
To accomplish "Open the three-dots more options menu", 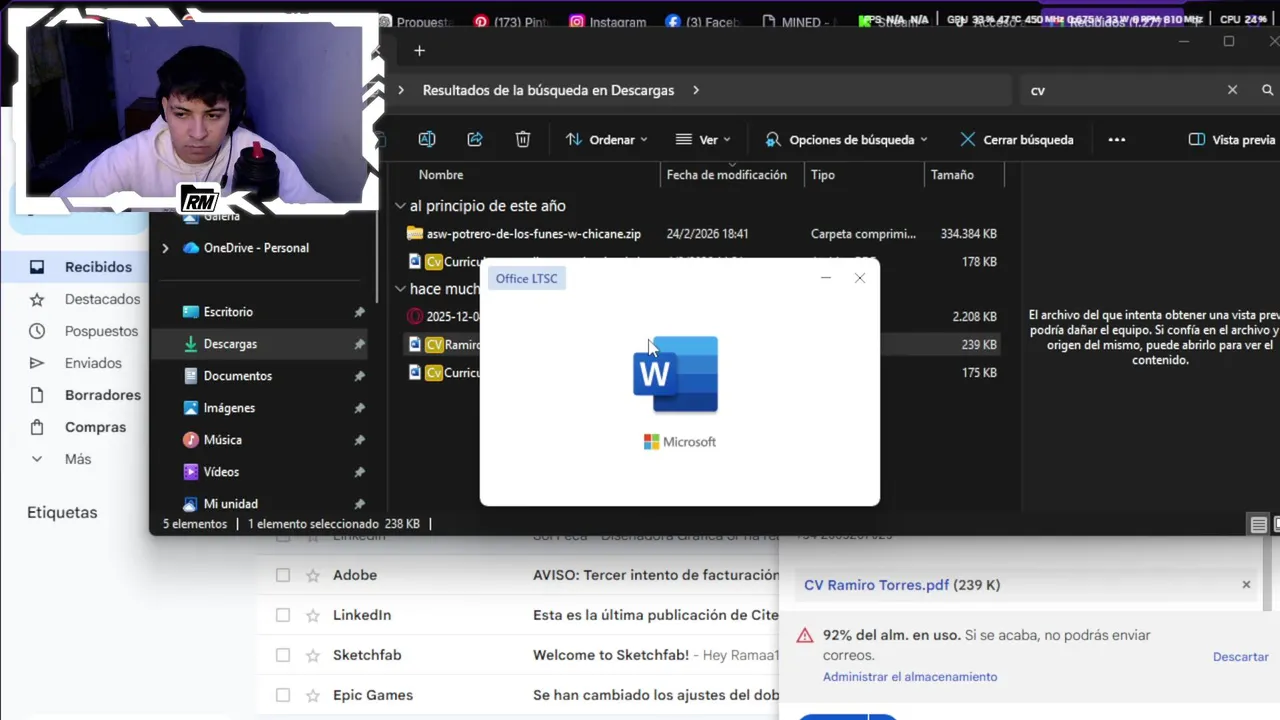I will (1117, 140).
